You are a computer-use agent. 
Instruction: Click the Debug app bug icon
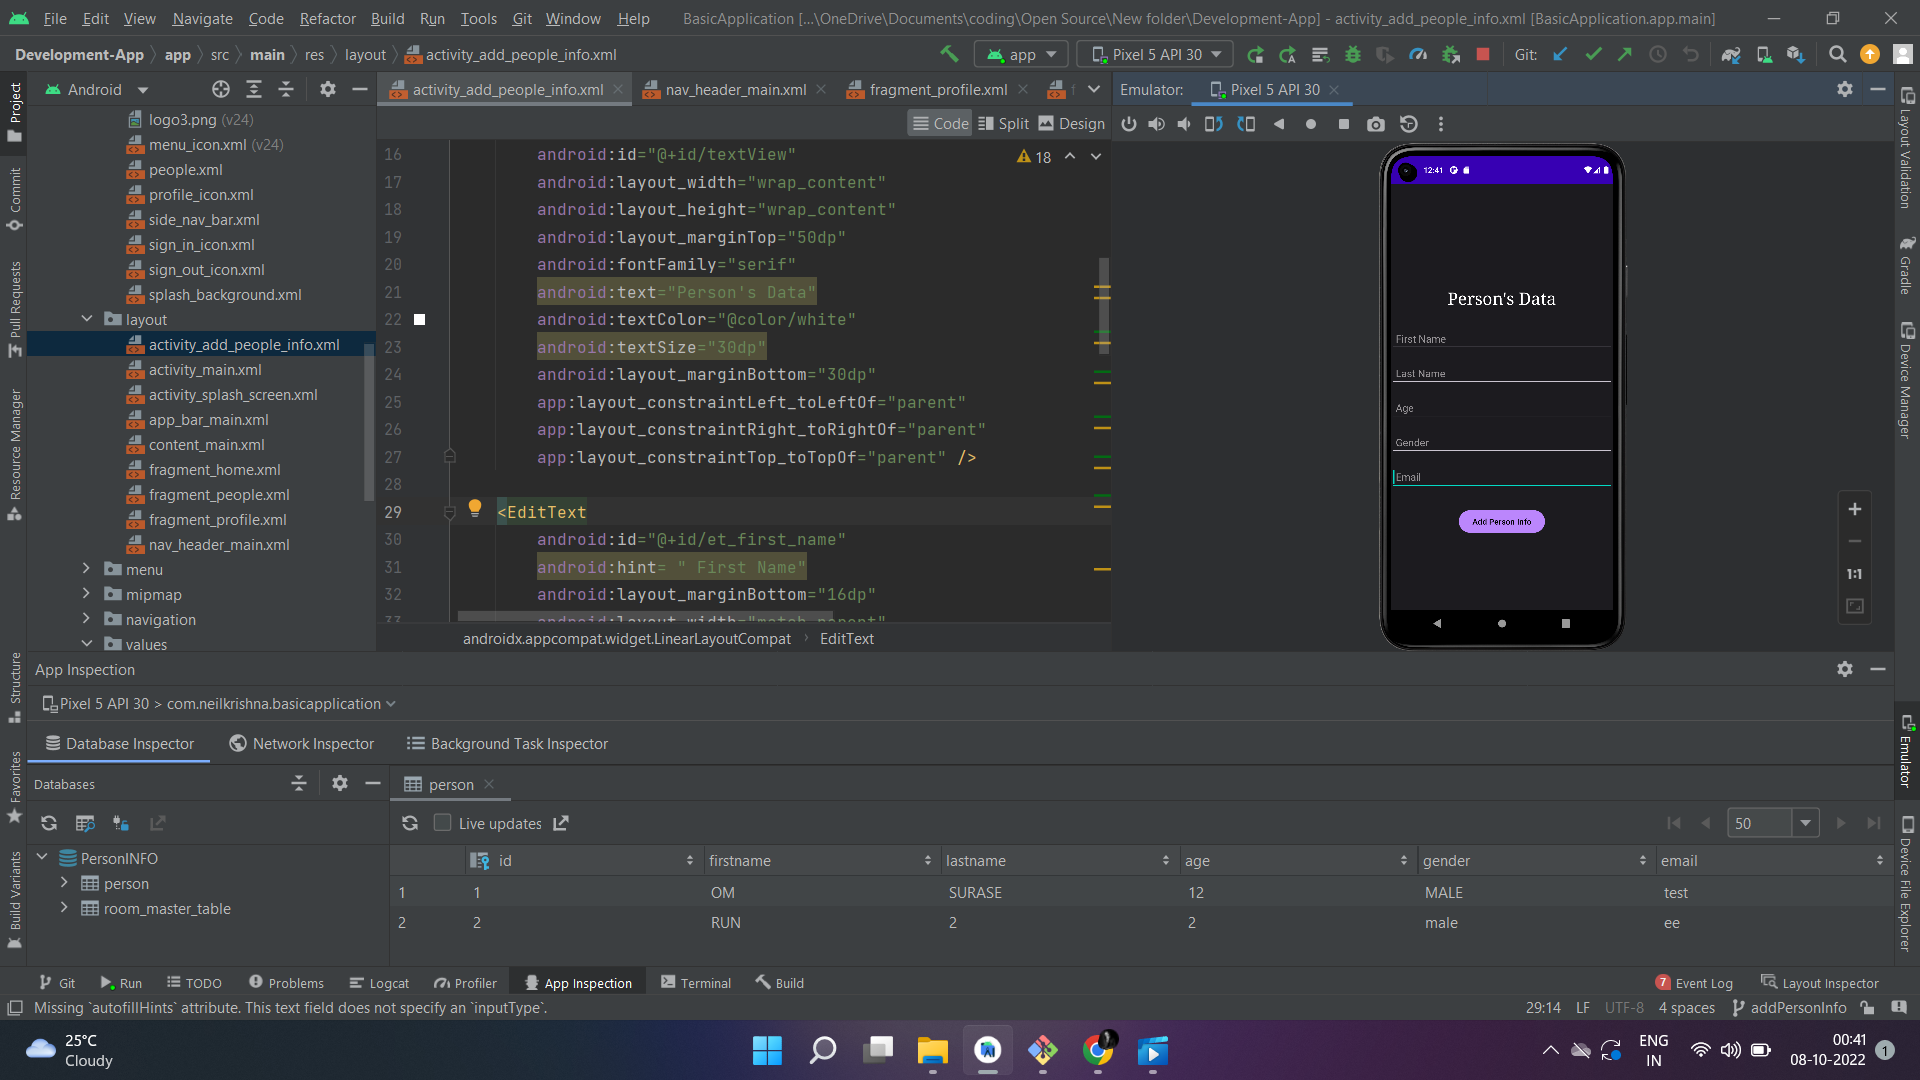(x=1352, y=55)
